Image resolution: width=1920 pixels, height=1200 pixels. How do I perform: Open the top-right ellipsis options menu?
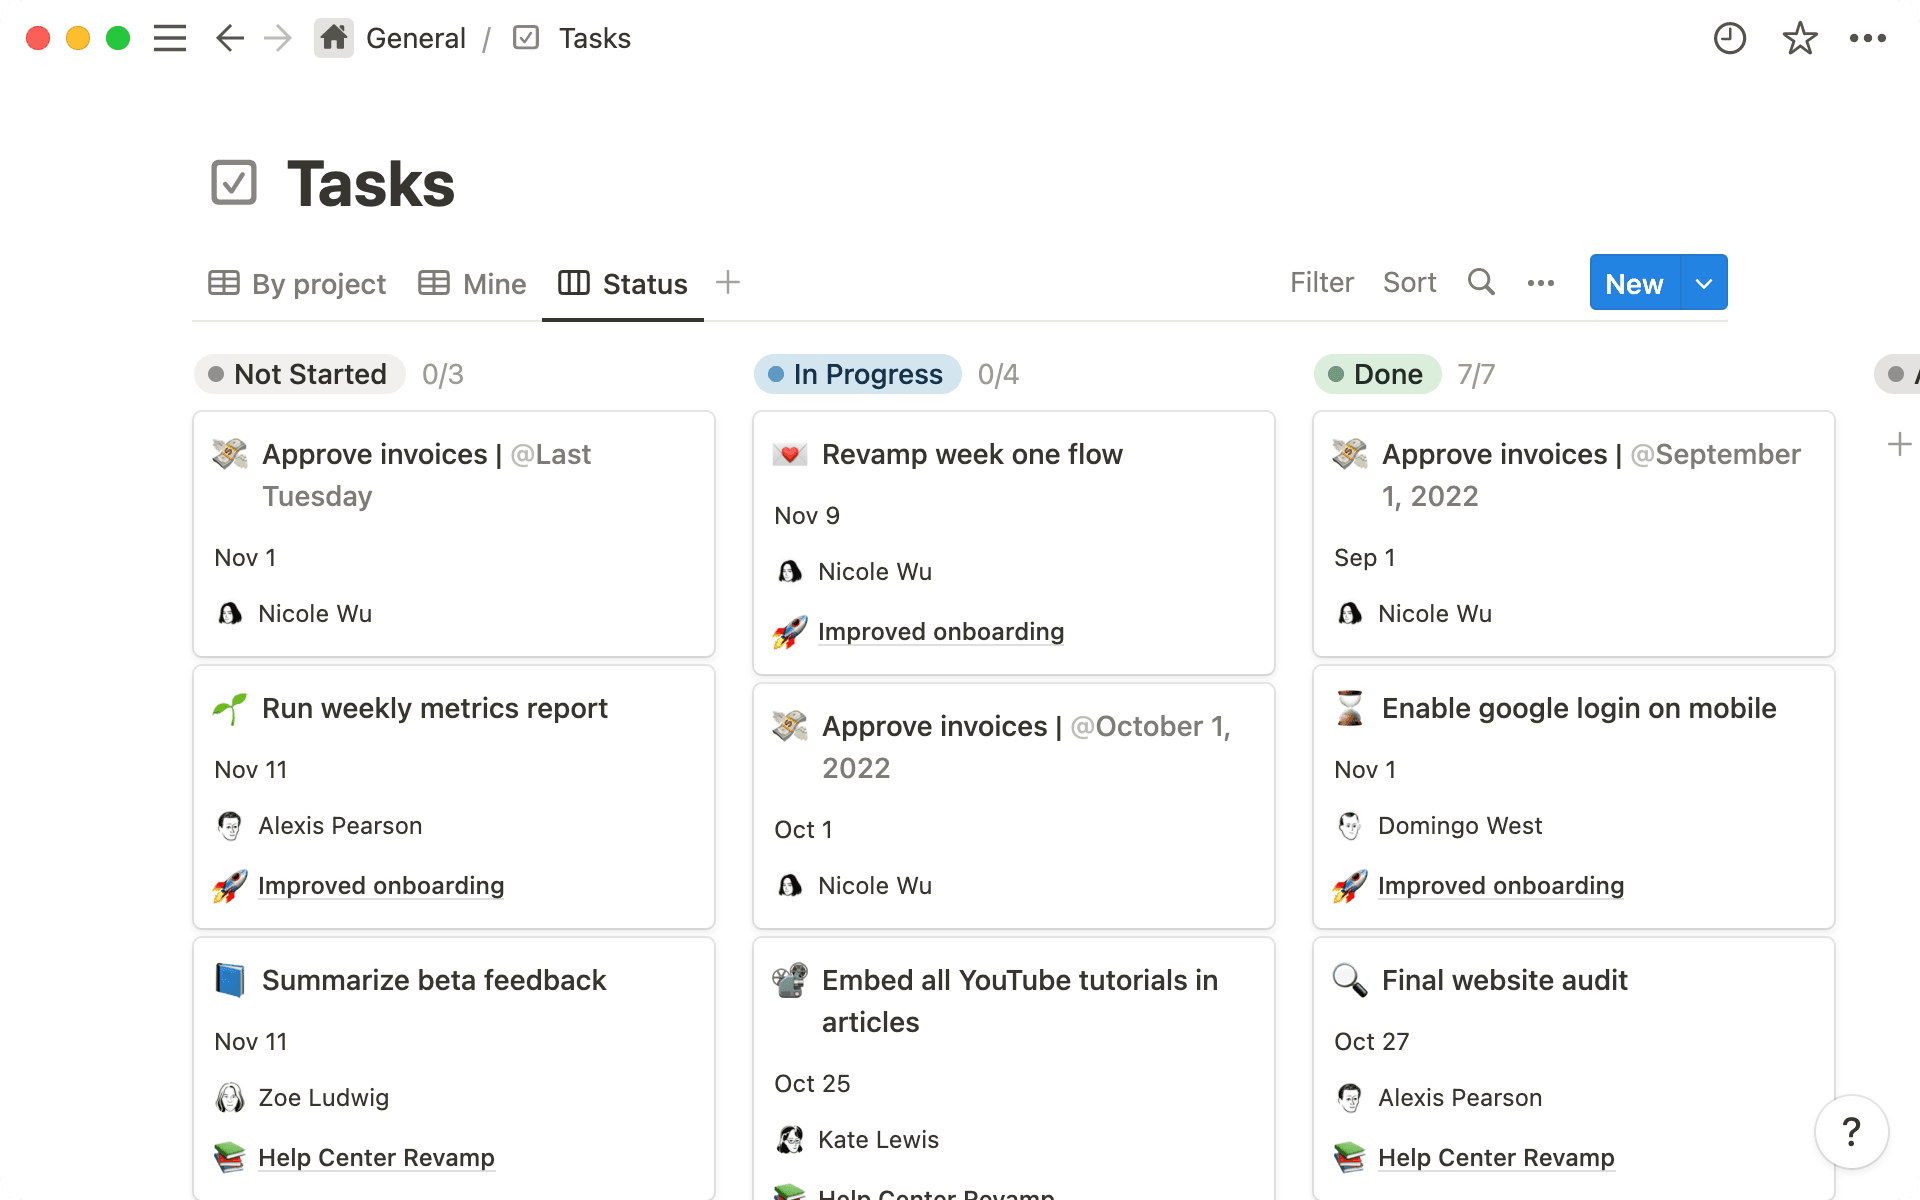pyautogui.click(x=1868, y=38)
